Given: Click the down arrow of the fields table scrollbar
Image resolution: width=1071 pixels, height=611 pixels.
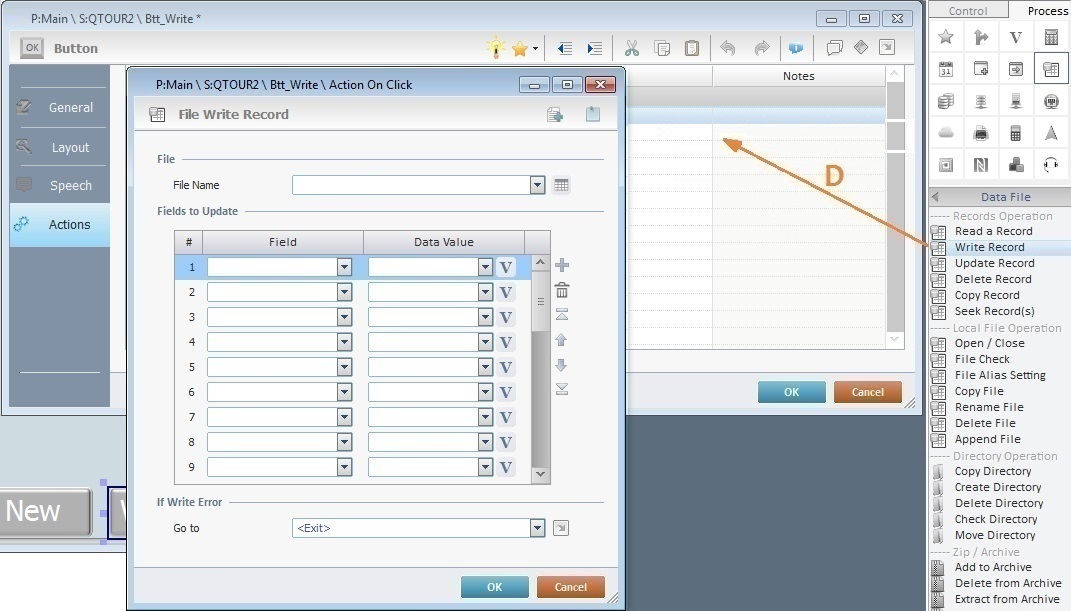Looking at the screenshot, I should click(540, 474).
